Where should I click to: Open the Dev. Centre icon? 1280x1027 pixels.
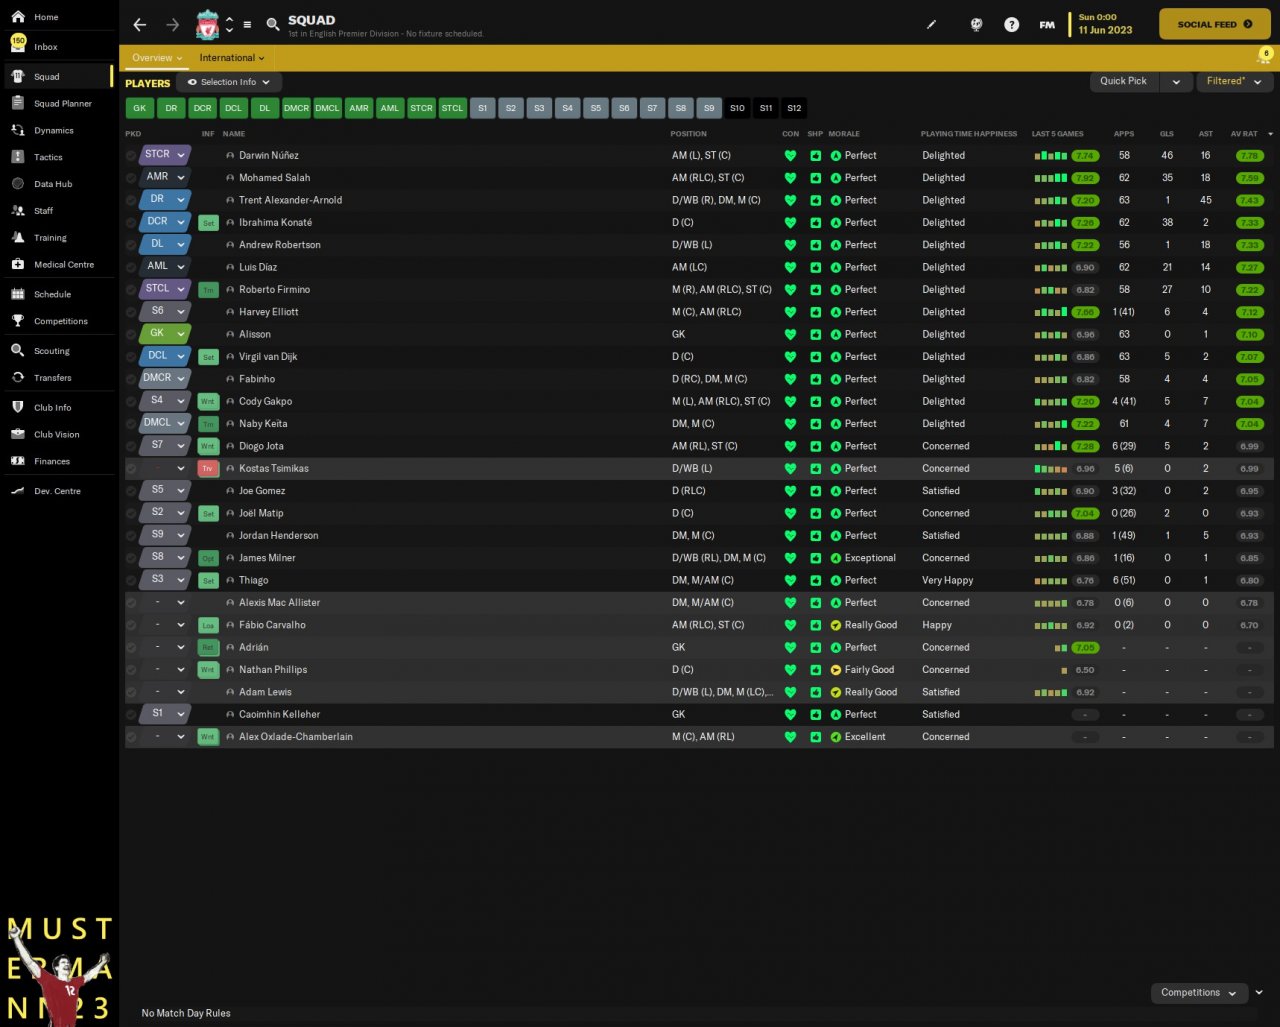18,491
